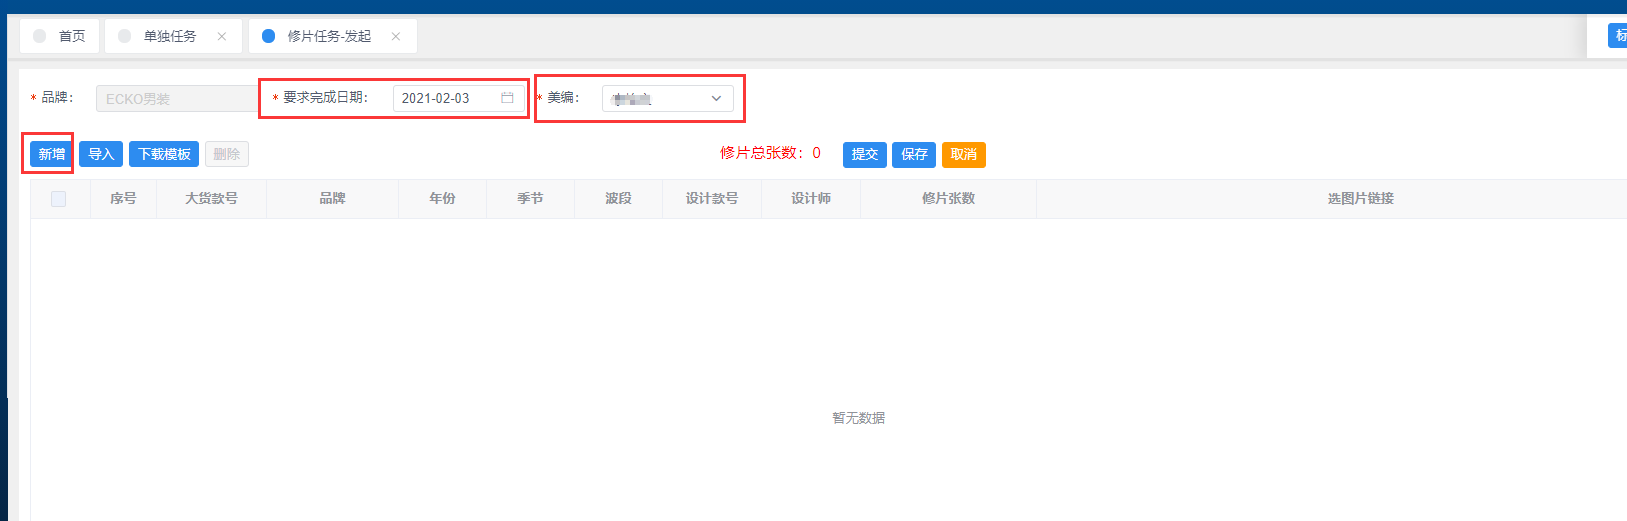The width and height of the screenshot is (1627, 521).
Task: Expand the 美编 dropdown
Action: click(716, 98)
